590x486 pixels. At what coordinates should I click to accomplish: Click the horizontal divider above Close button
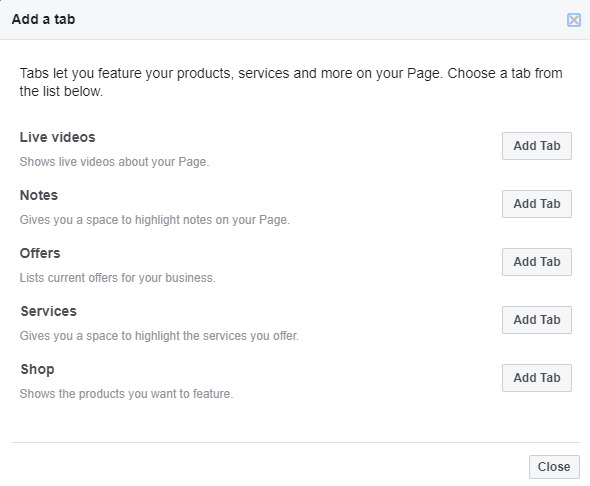(x=296, y=442)
